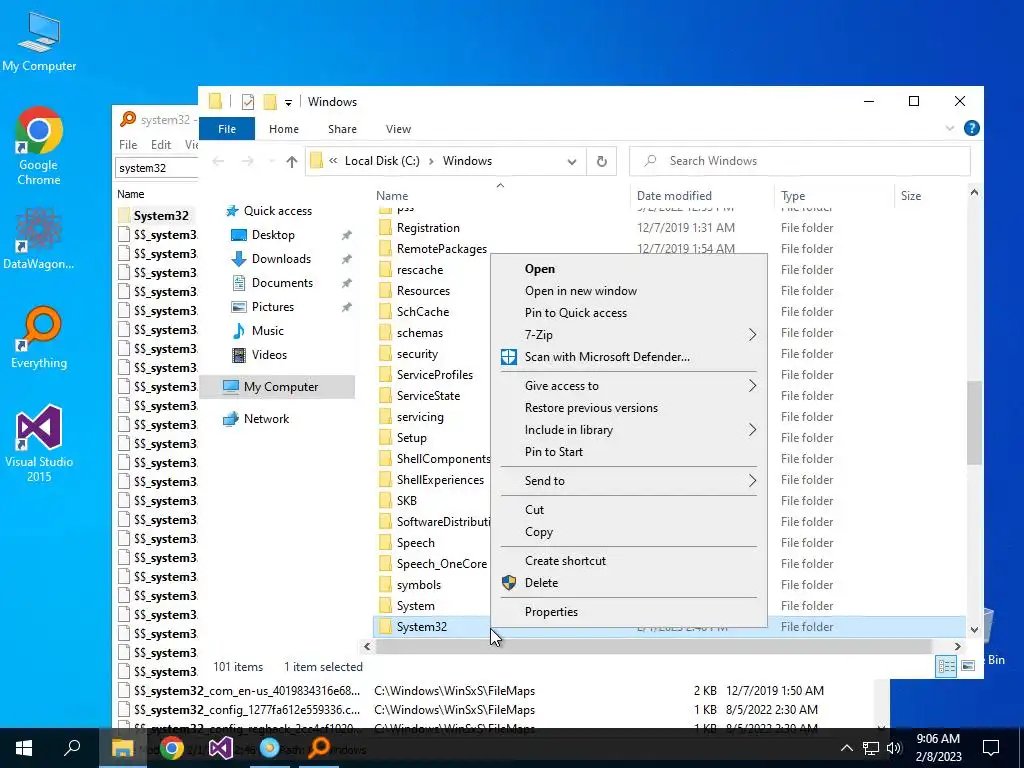The height and width of the screenshot is (768, 1024).
Task: Go up one folder level arrow
Action: 291,161
